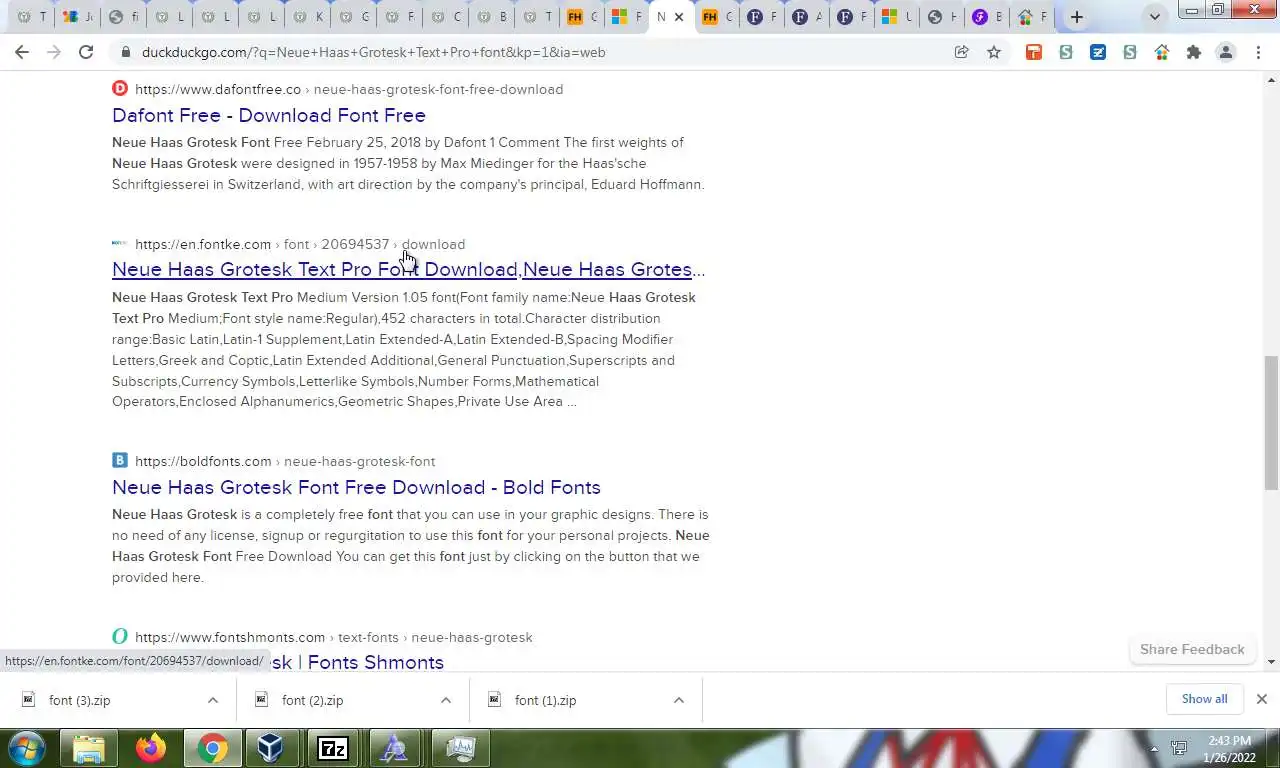Open the puzzle-piece Extensions menu
Screen dimensions: 1280x768
[1194, 52]
